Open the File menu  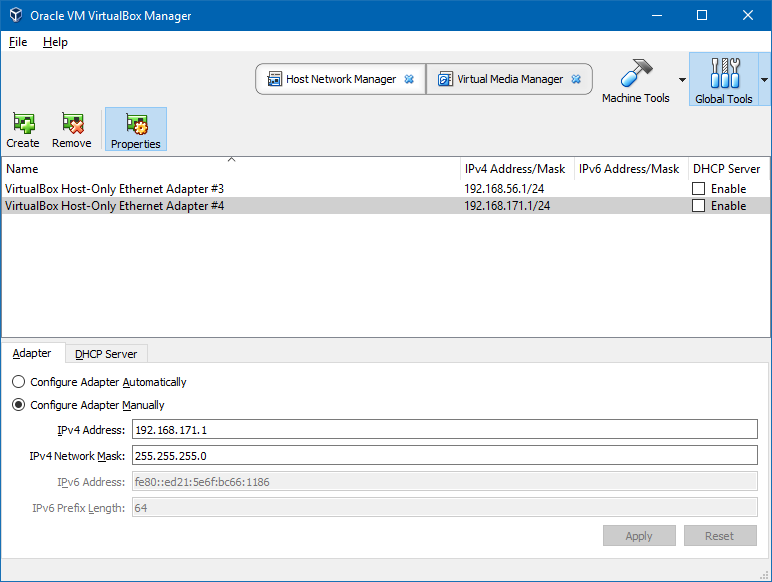(x=18, y=42)
